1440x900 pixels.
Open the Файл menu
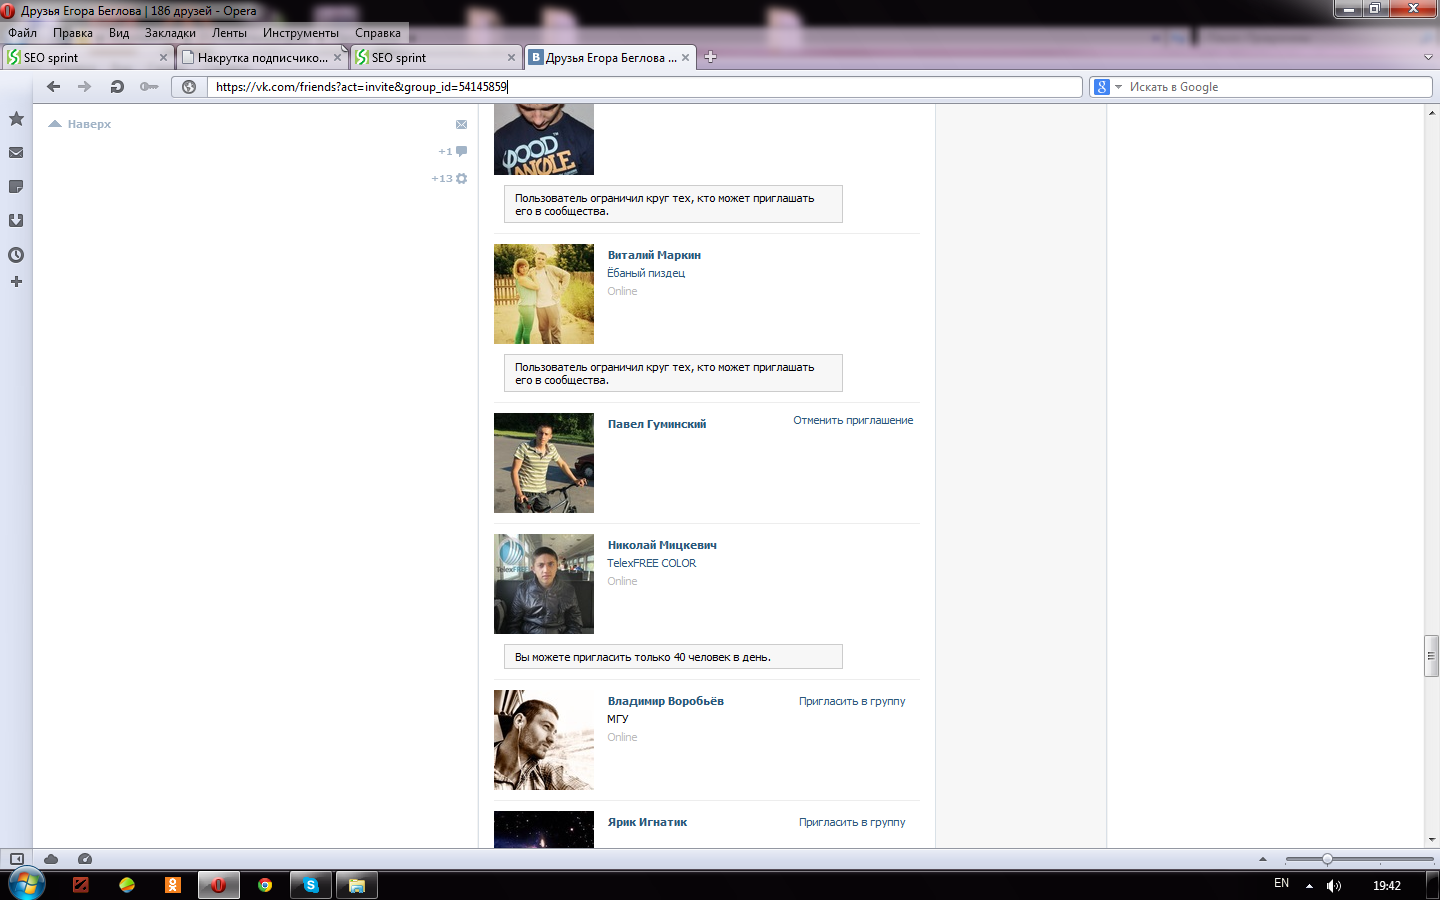pyautogui.click(x=23, y=33)
